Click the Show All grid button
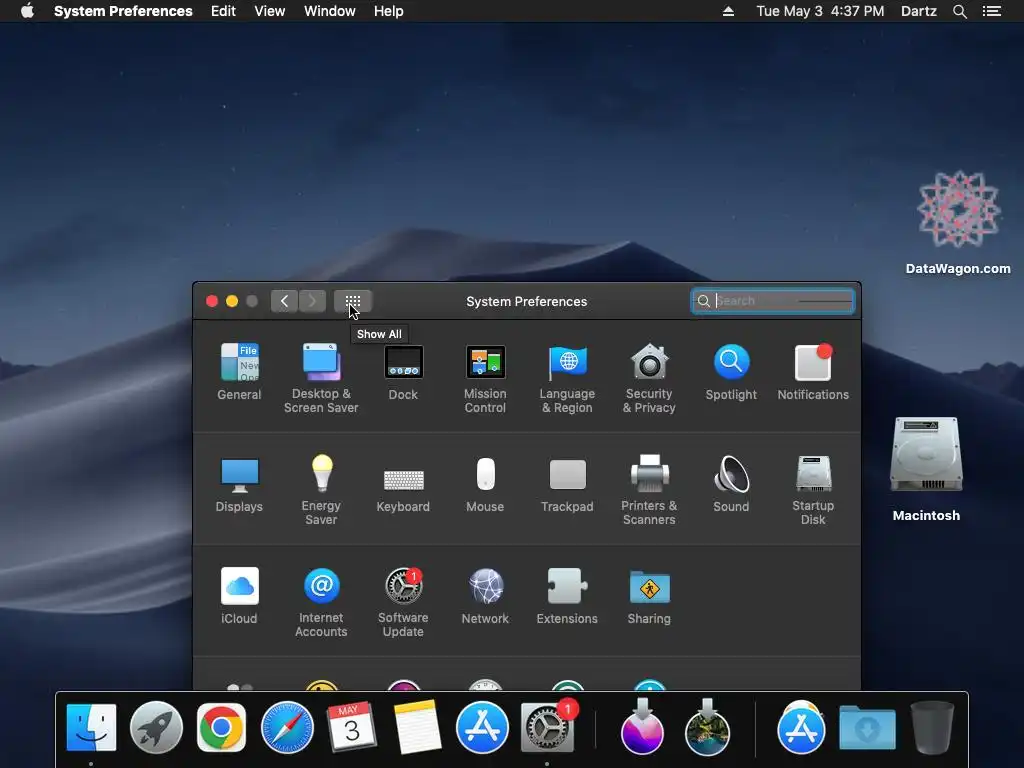The image size is (1024, 768). point(353,301)
